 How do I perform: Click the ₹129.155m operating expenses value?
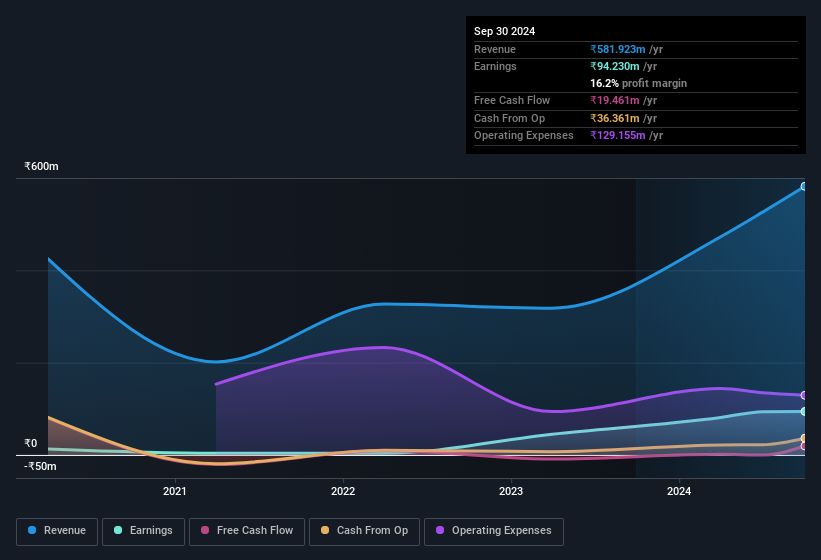[618, 135]
